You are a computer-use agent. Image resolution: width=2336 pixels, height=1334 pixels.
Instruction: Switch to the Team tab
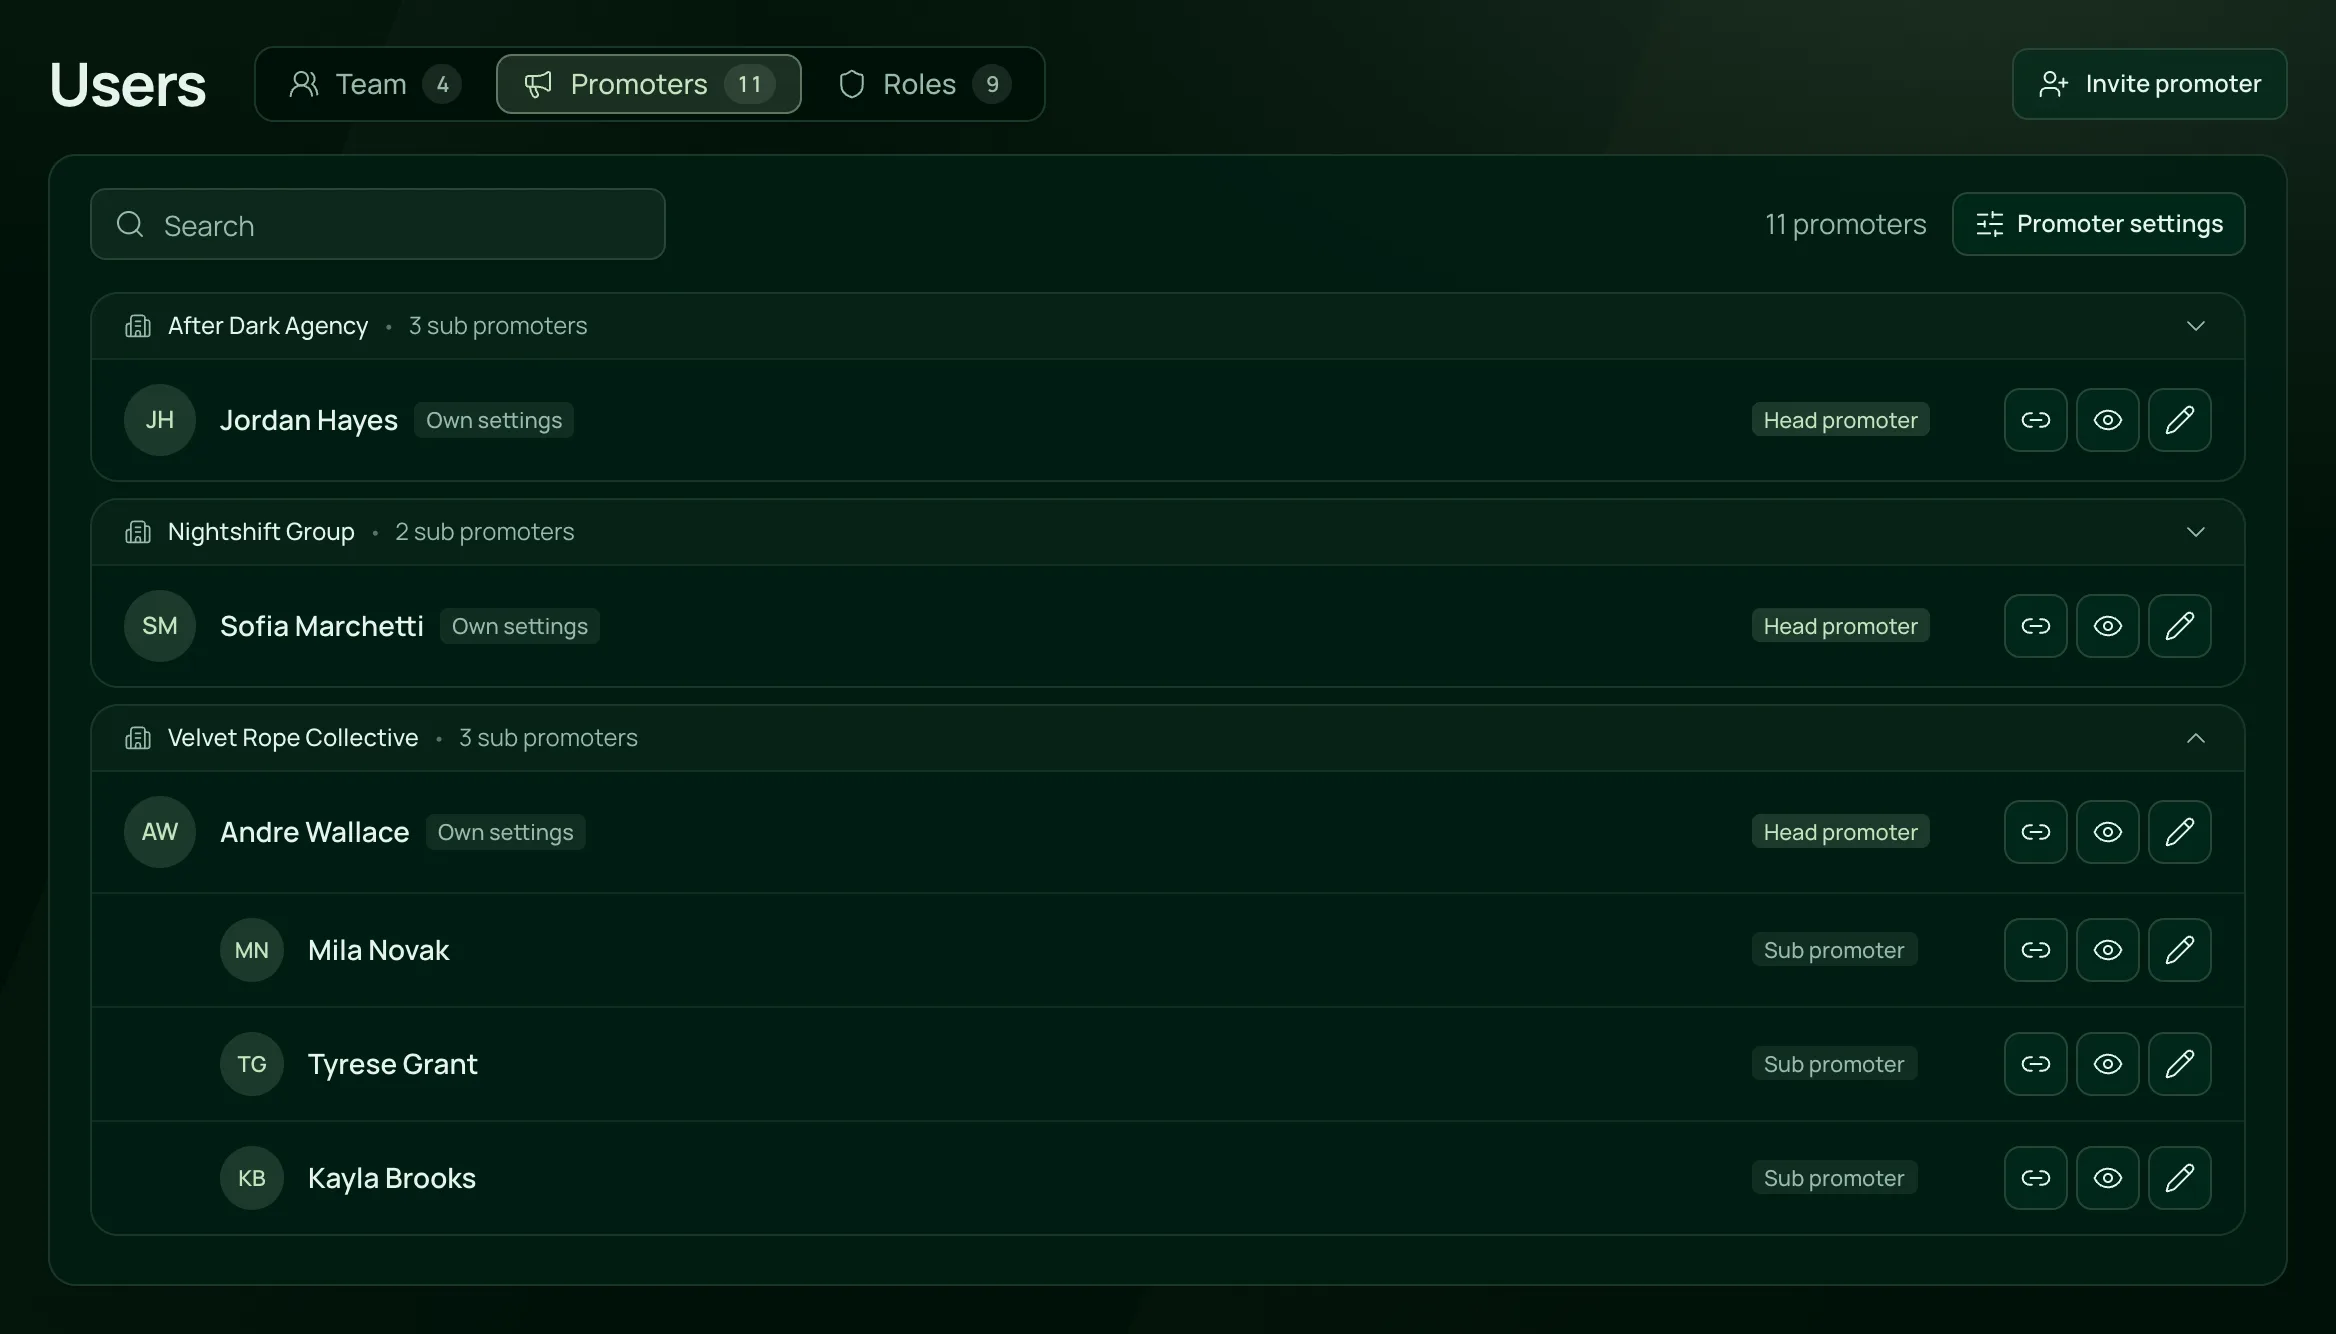click(x=375, y=84)
